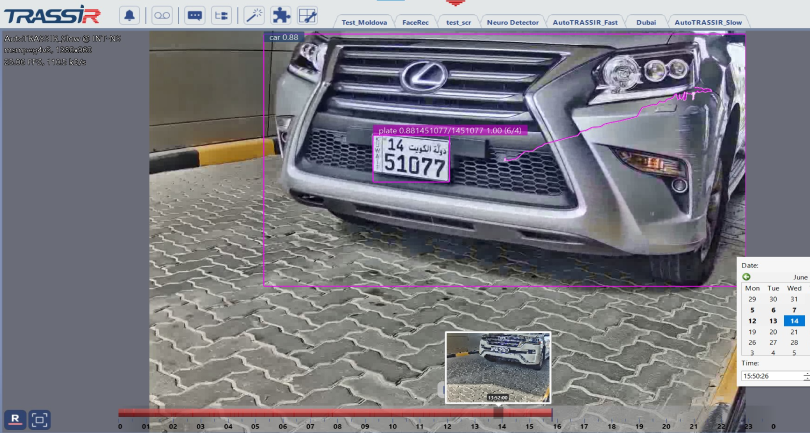Go to previous month in calendar
The image size is (810, 433).
pyautogui.click(x=746, y=277)
